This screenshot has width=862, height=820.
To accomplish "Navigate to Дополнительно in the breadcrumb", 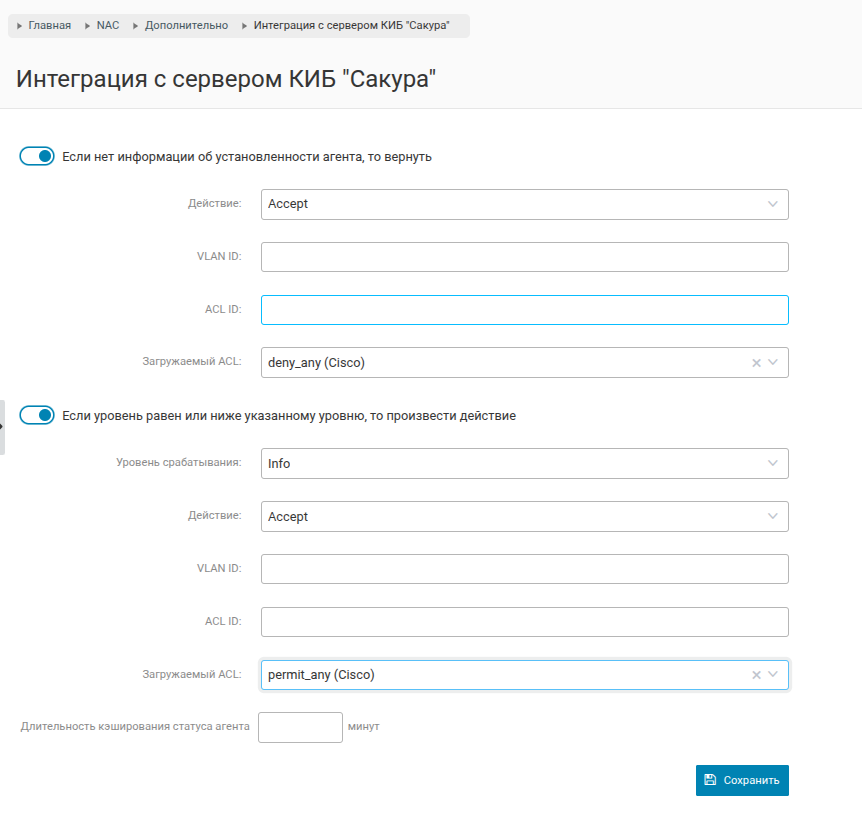I will 186,25.
